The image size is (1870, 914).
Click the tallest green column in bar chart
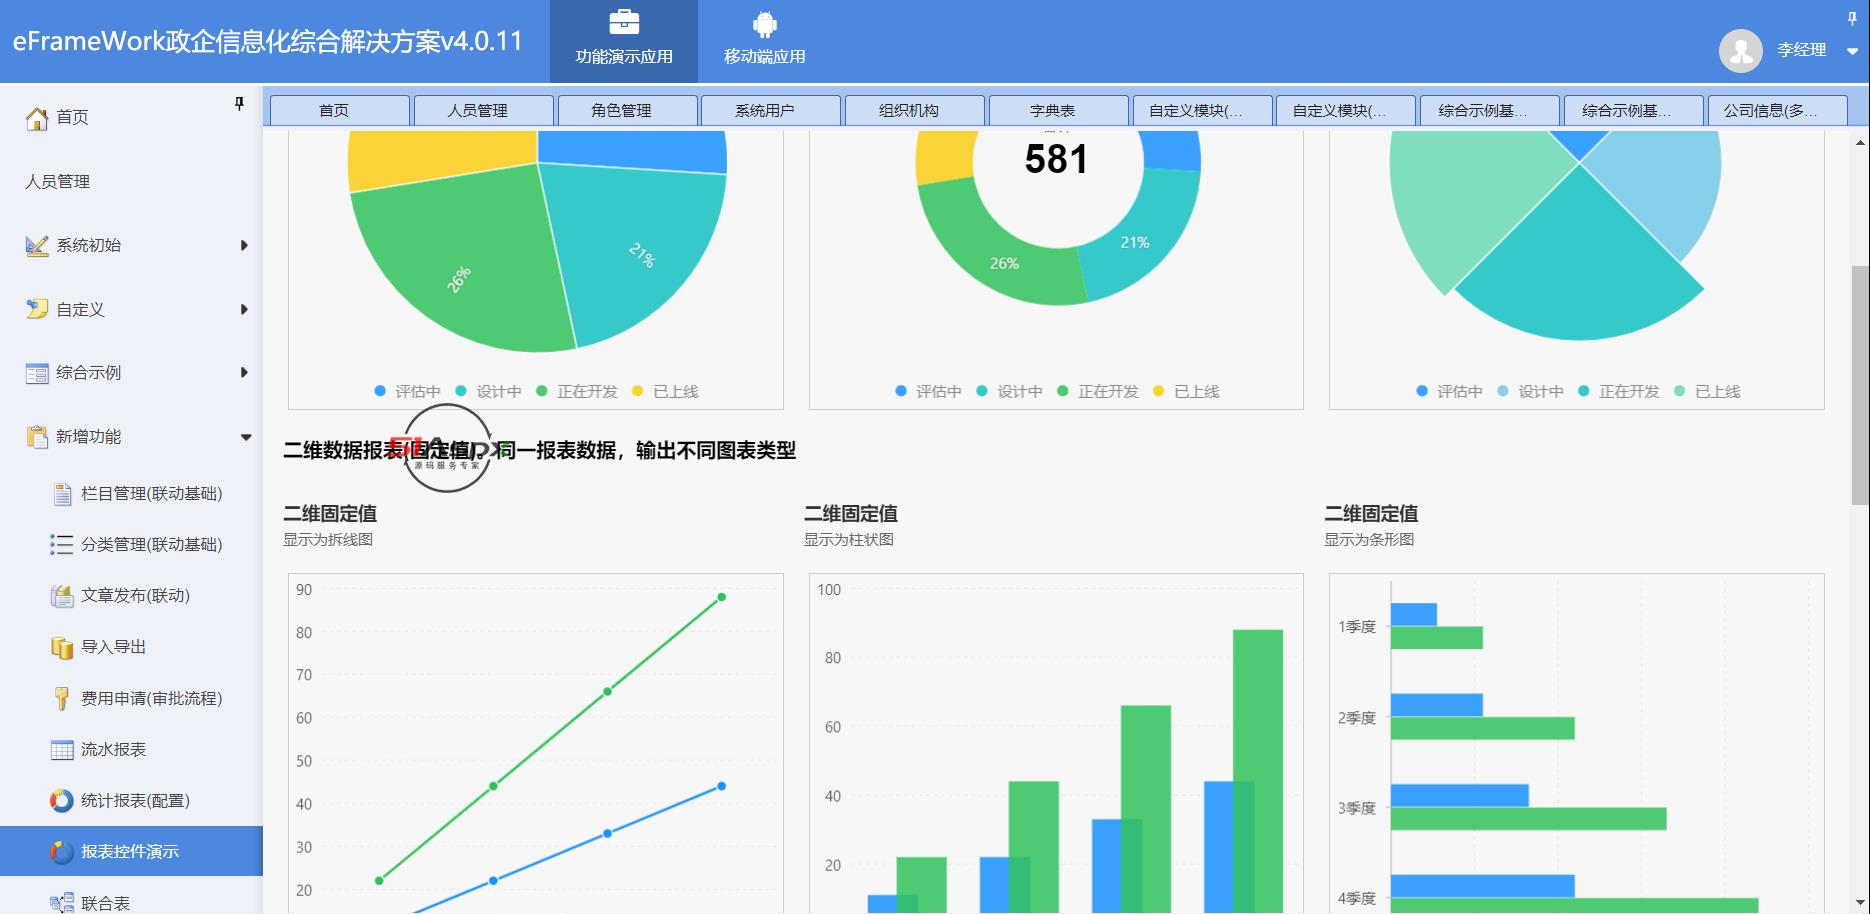(x=1258, y=771)
